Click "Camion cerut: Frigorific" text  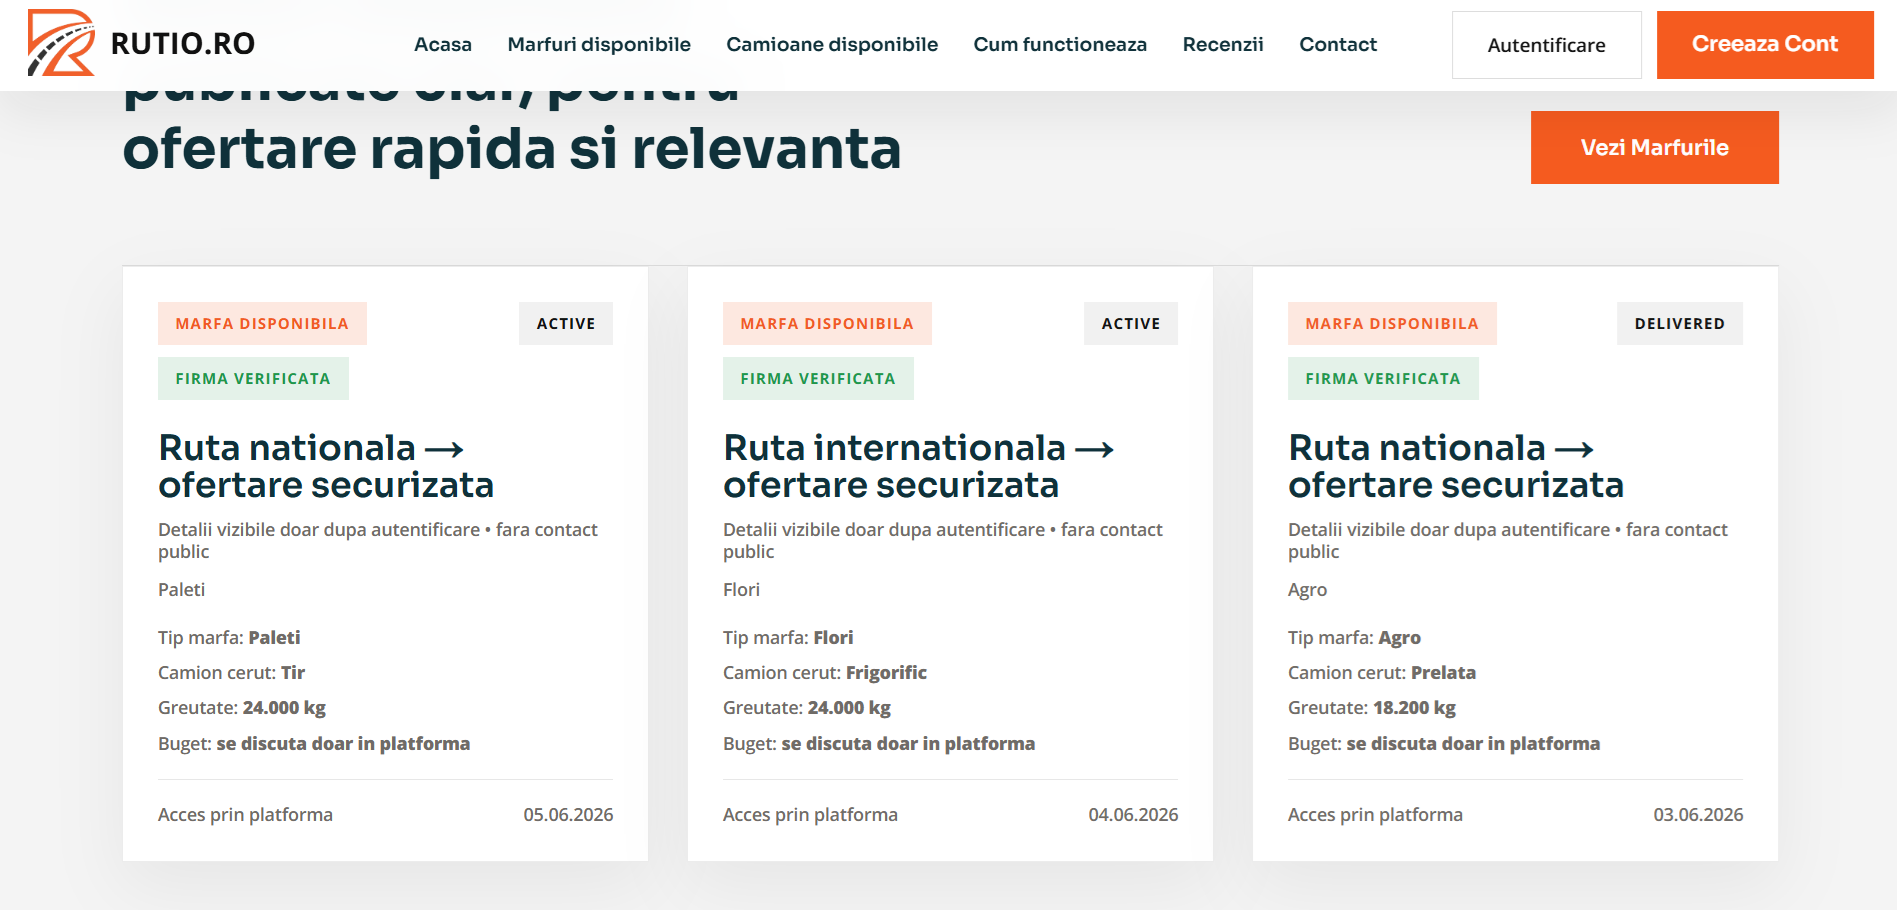pos(825,672)
